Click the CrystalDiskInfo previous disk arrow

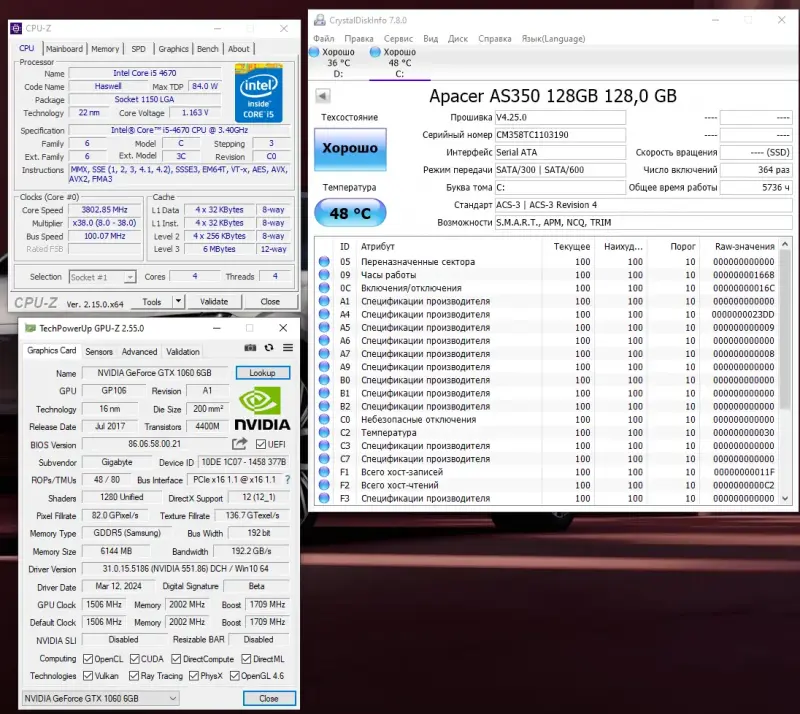[322, 95]
